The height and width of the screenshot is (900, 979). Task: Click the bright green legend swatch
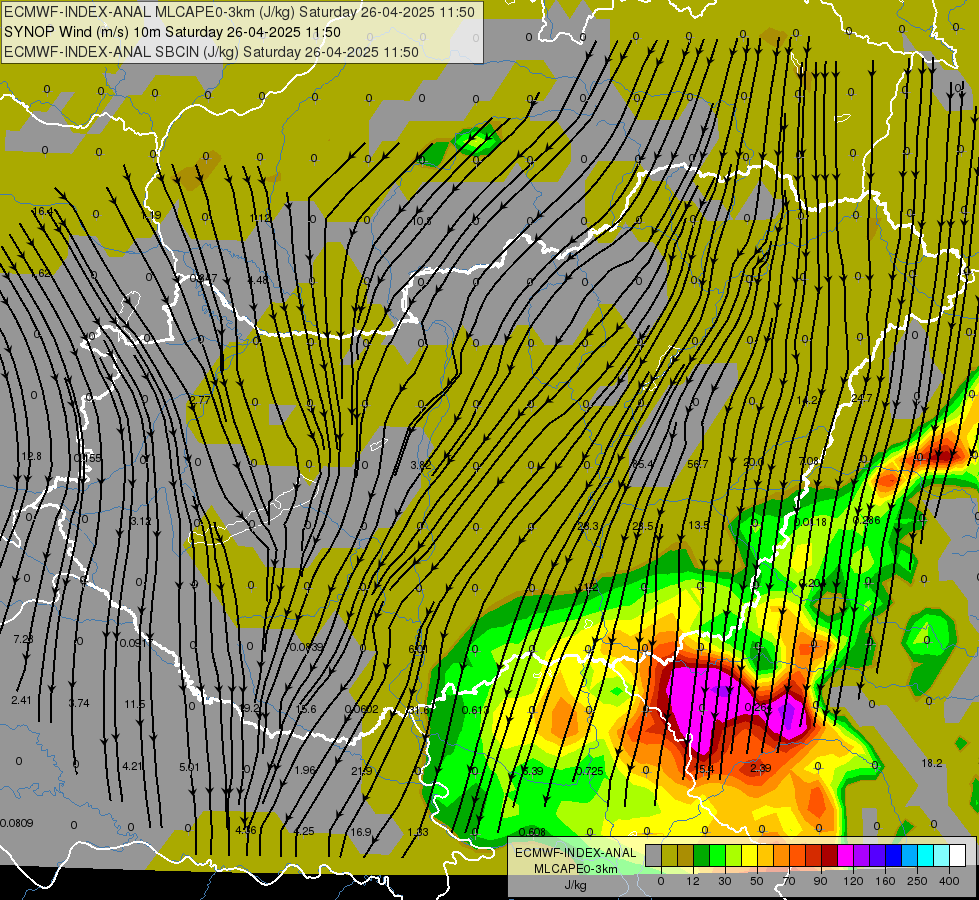[x=717, y=855]
